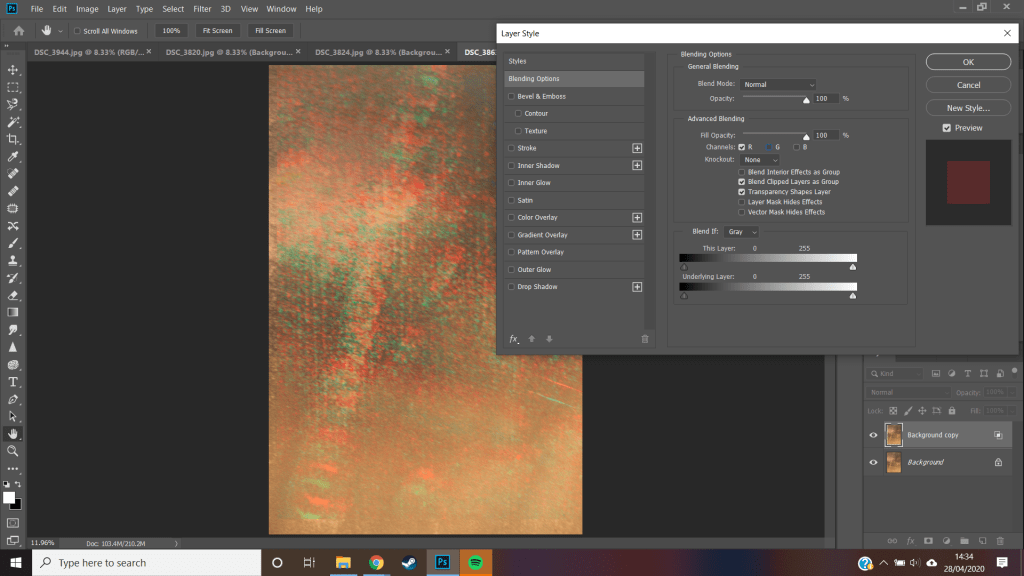Image resolution: width=1024 pixels, height=576 pixels.
Task: Click the fx menu icon in Layer Style
Action: click(x=514, y=339)
